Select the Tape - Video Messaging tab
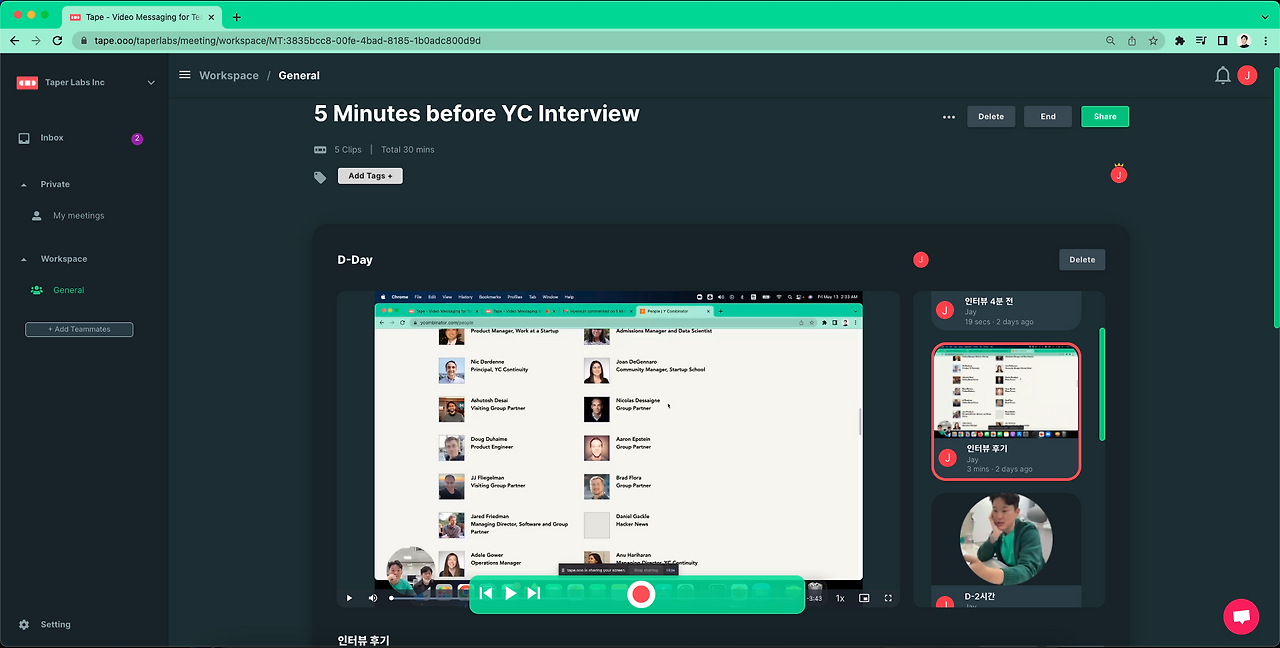1280x648 pixels. [143, 17]
